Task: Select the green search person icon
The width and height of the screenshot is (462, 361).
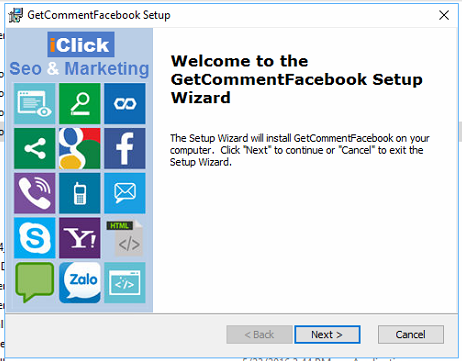Action: tap(80, 104)
